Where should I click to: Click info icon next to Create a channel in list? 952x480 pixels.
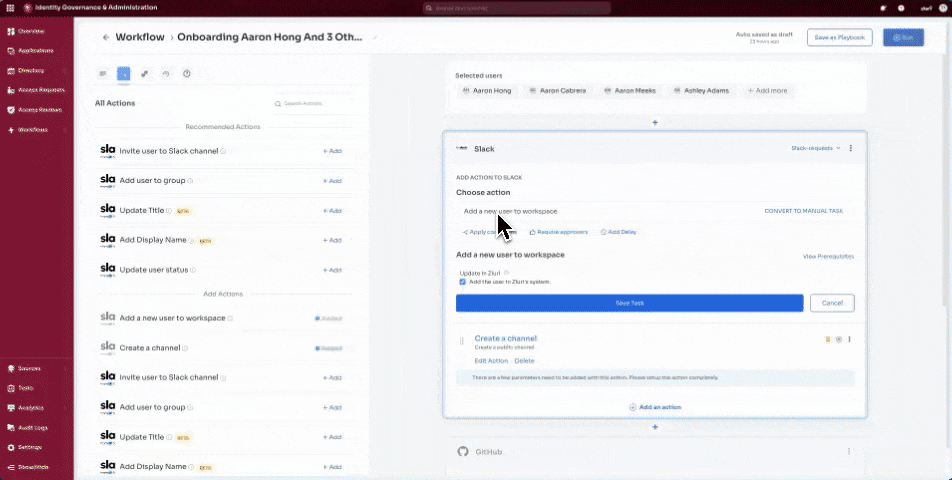185,348
